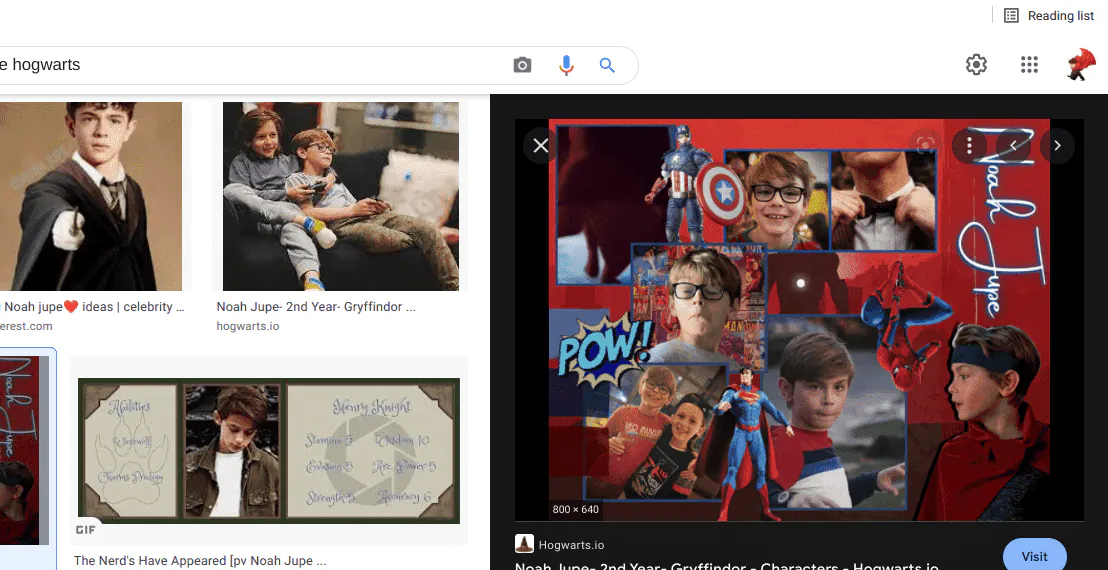Viewport: 1108px width, 570px height.
Task: Go to previous image in preview
Action: pyautogui.click(x=1013, y=146)
